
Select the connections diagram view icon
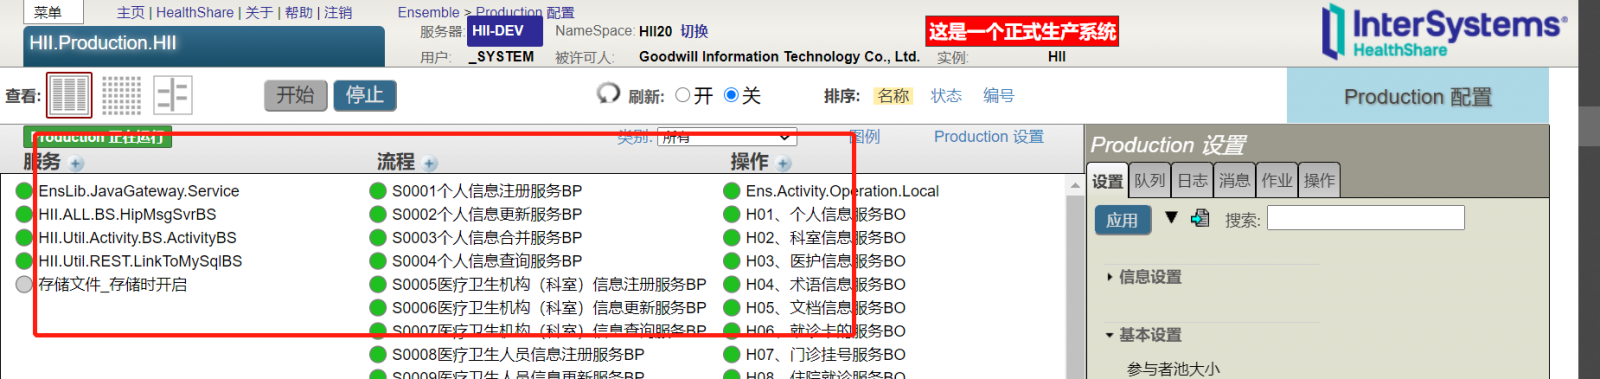(x=173, y=95)
